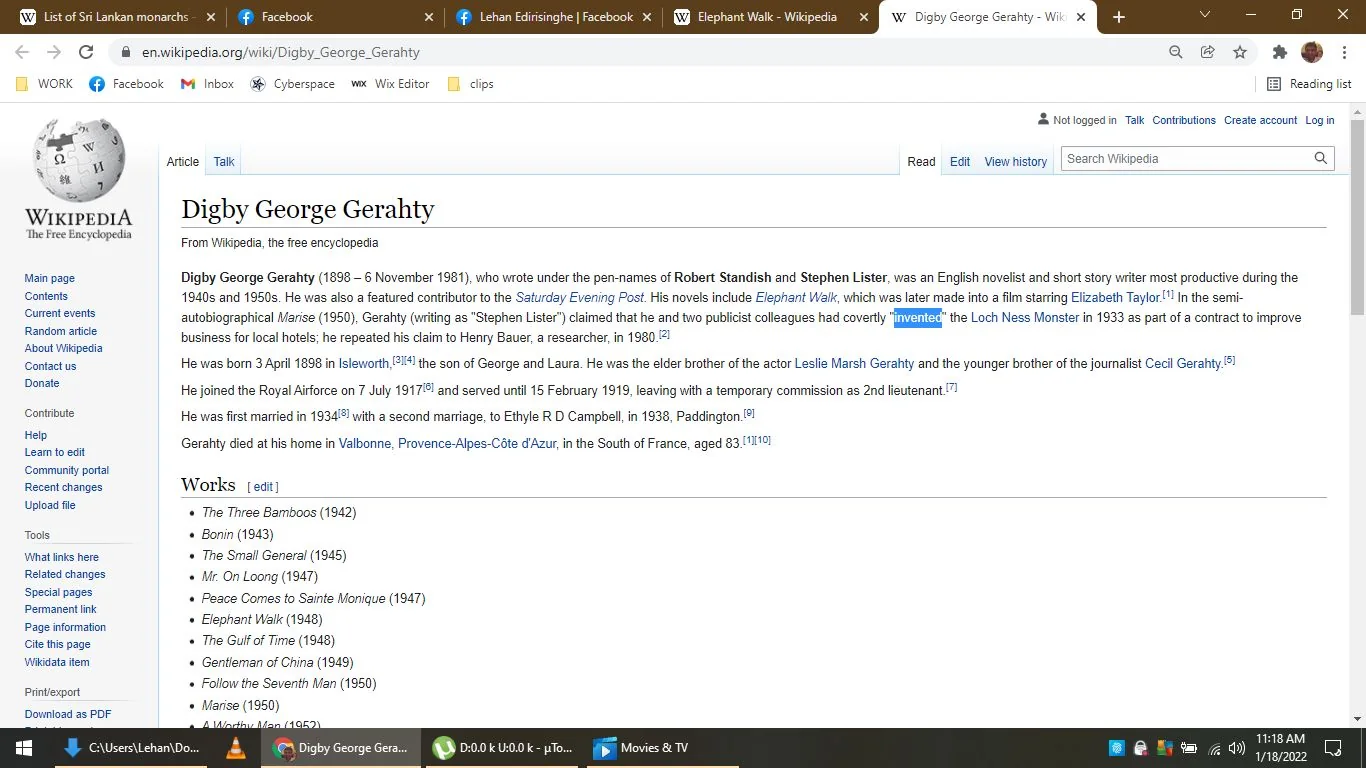Image resolution: width=1366 pixels, height=768 pixels.
Task: Open the notification center icon
Action: [x=1333, y=748]
